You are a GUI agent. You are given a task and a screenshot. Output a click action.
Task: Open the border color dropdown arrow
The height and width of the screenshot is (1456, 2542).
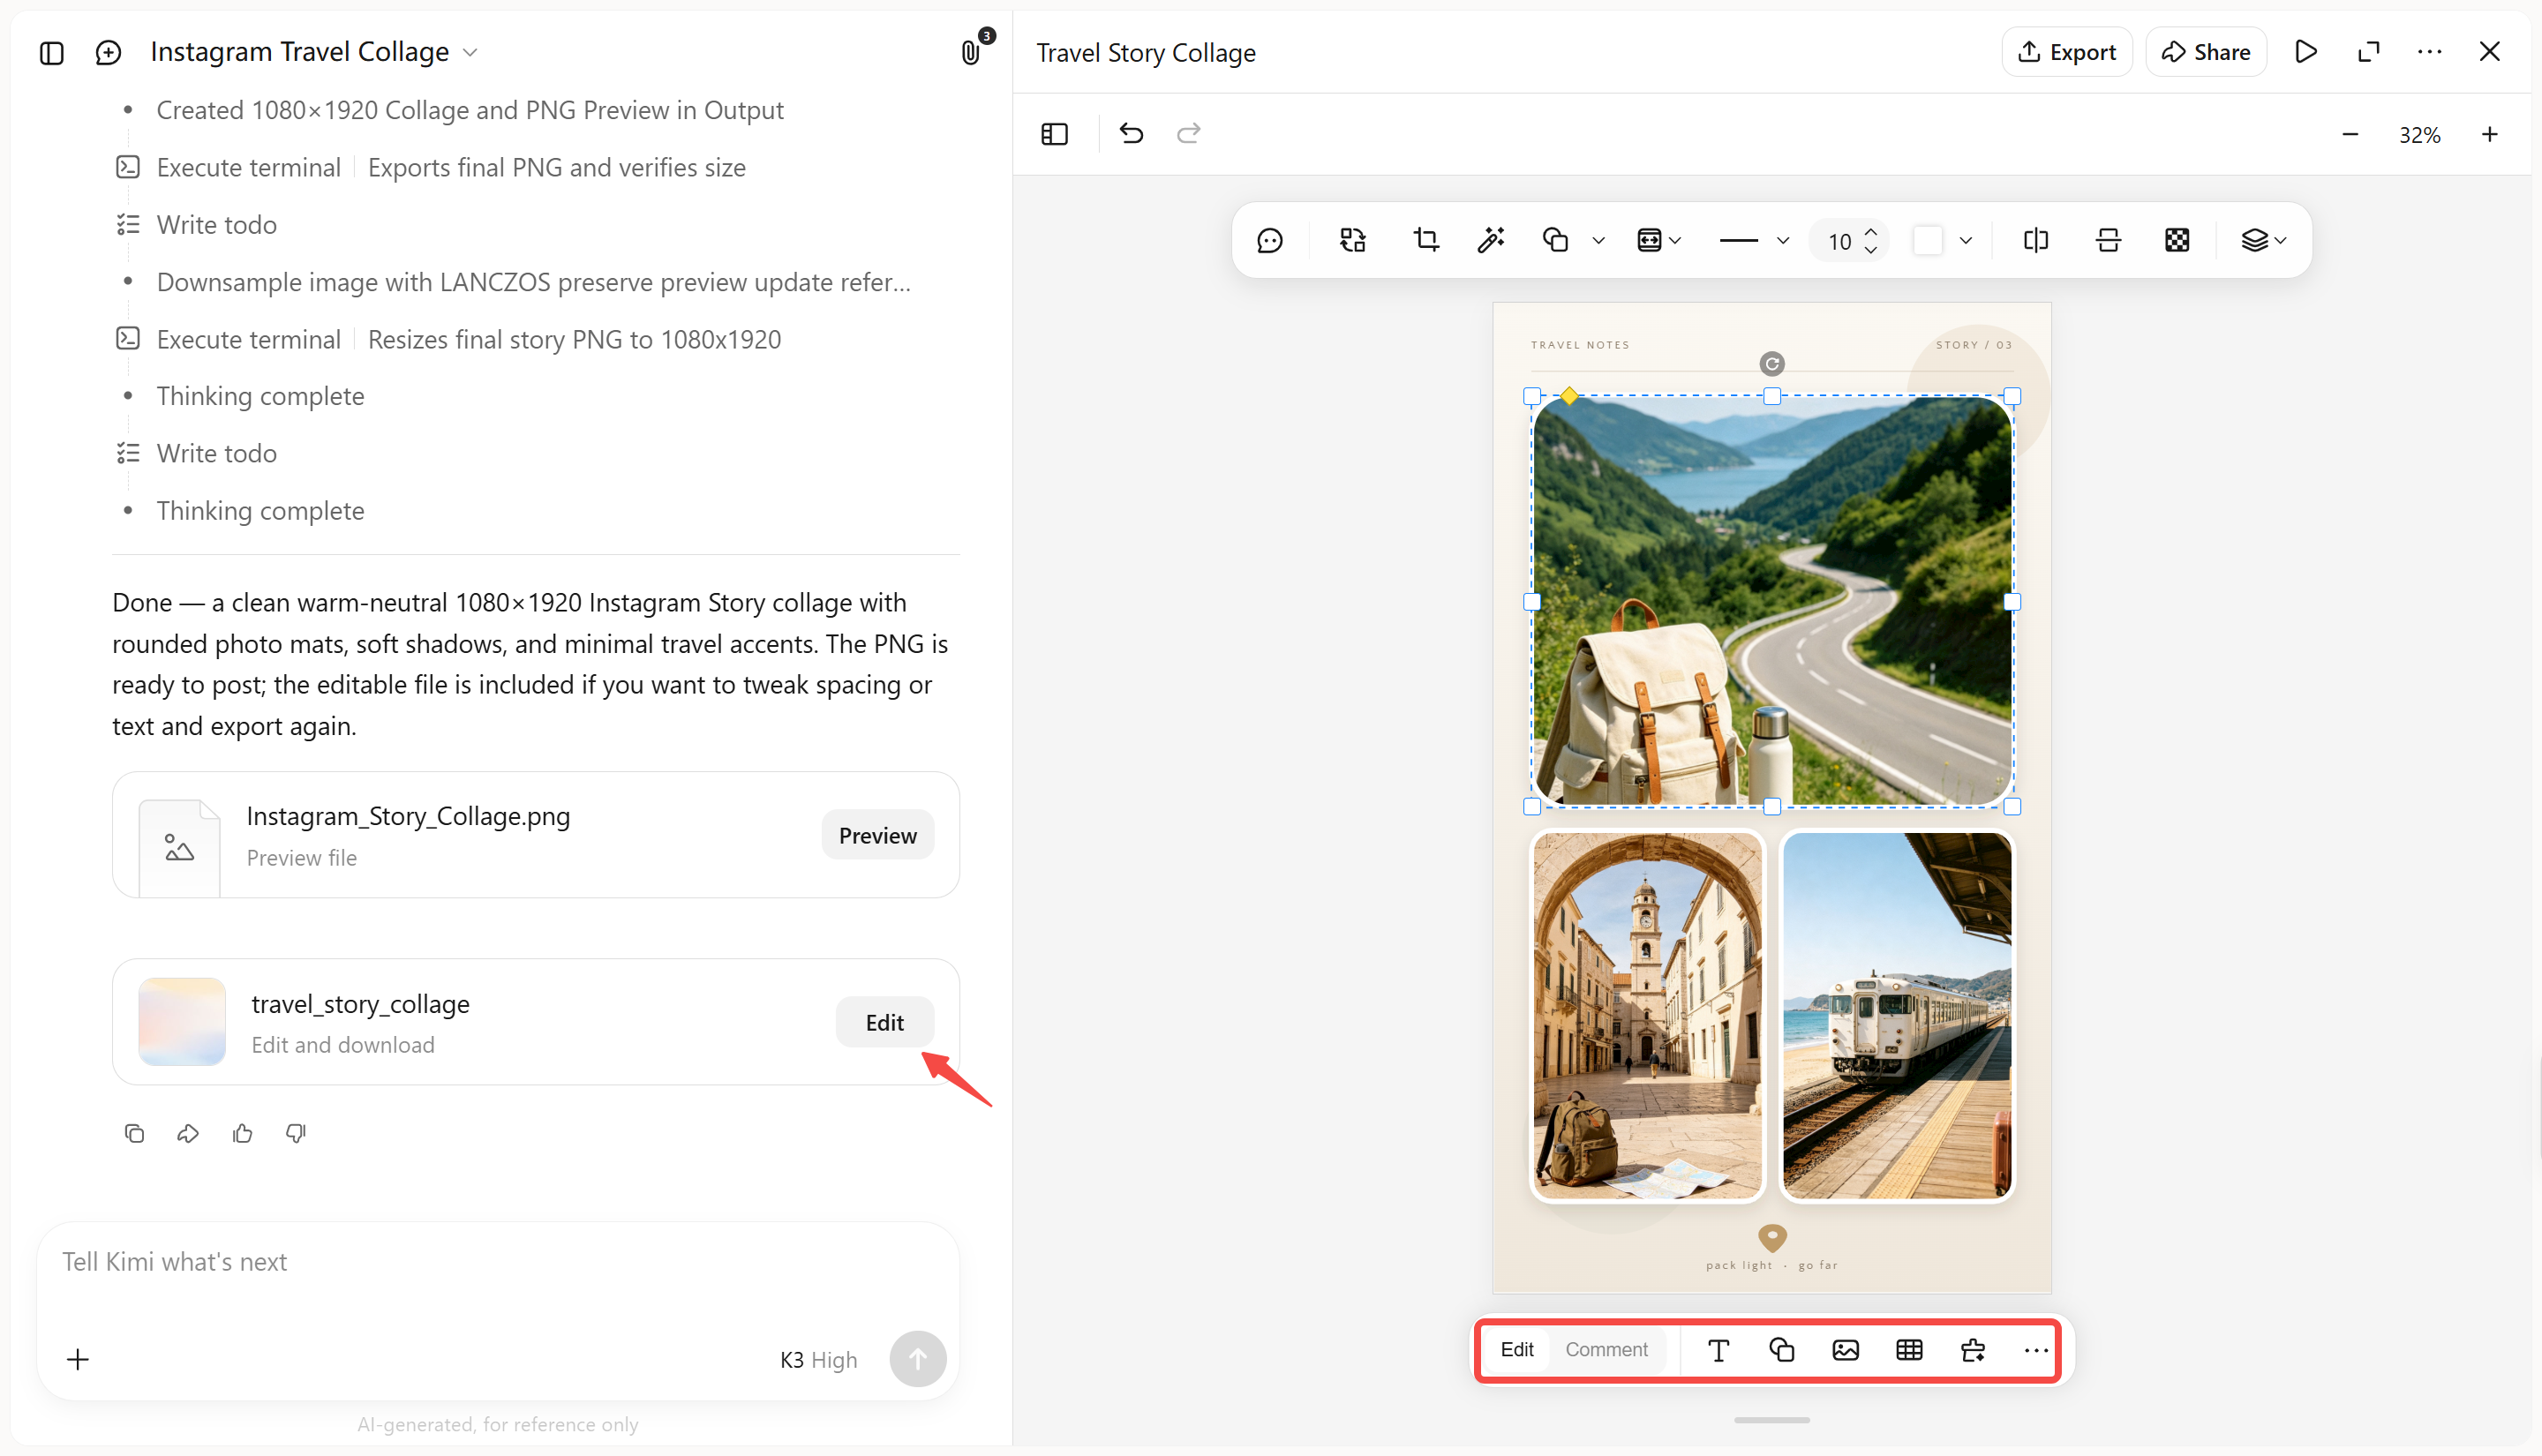[1965, 240]
